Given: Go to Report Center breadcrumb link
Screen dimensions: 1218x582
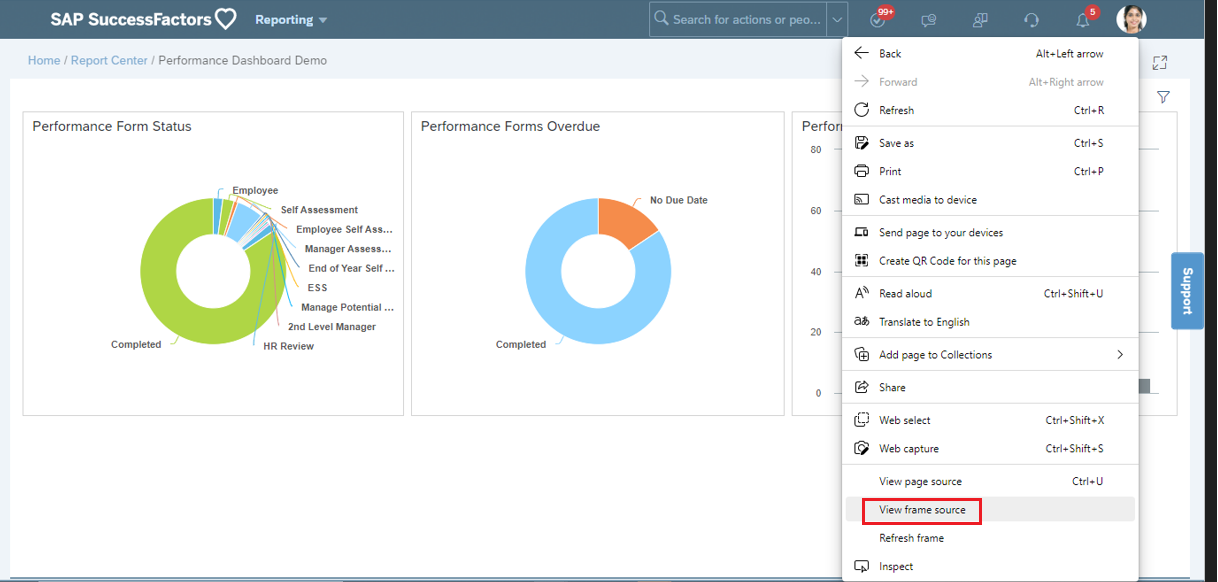Looking at the screenshot, I should pos(109,61).
